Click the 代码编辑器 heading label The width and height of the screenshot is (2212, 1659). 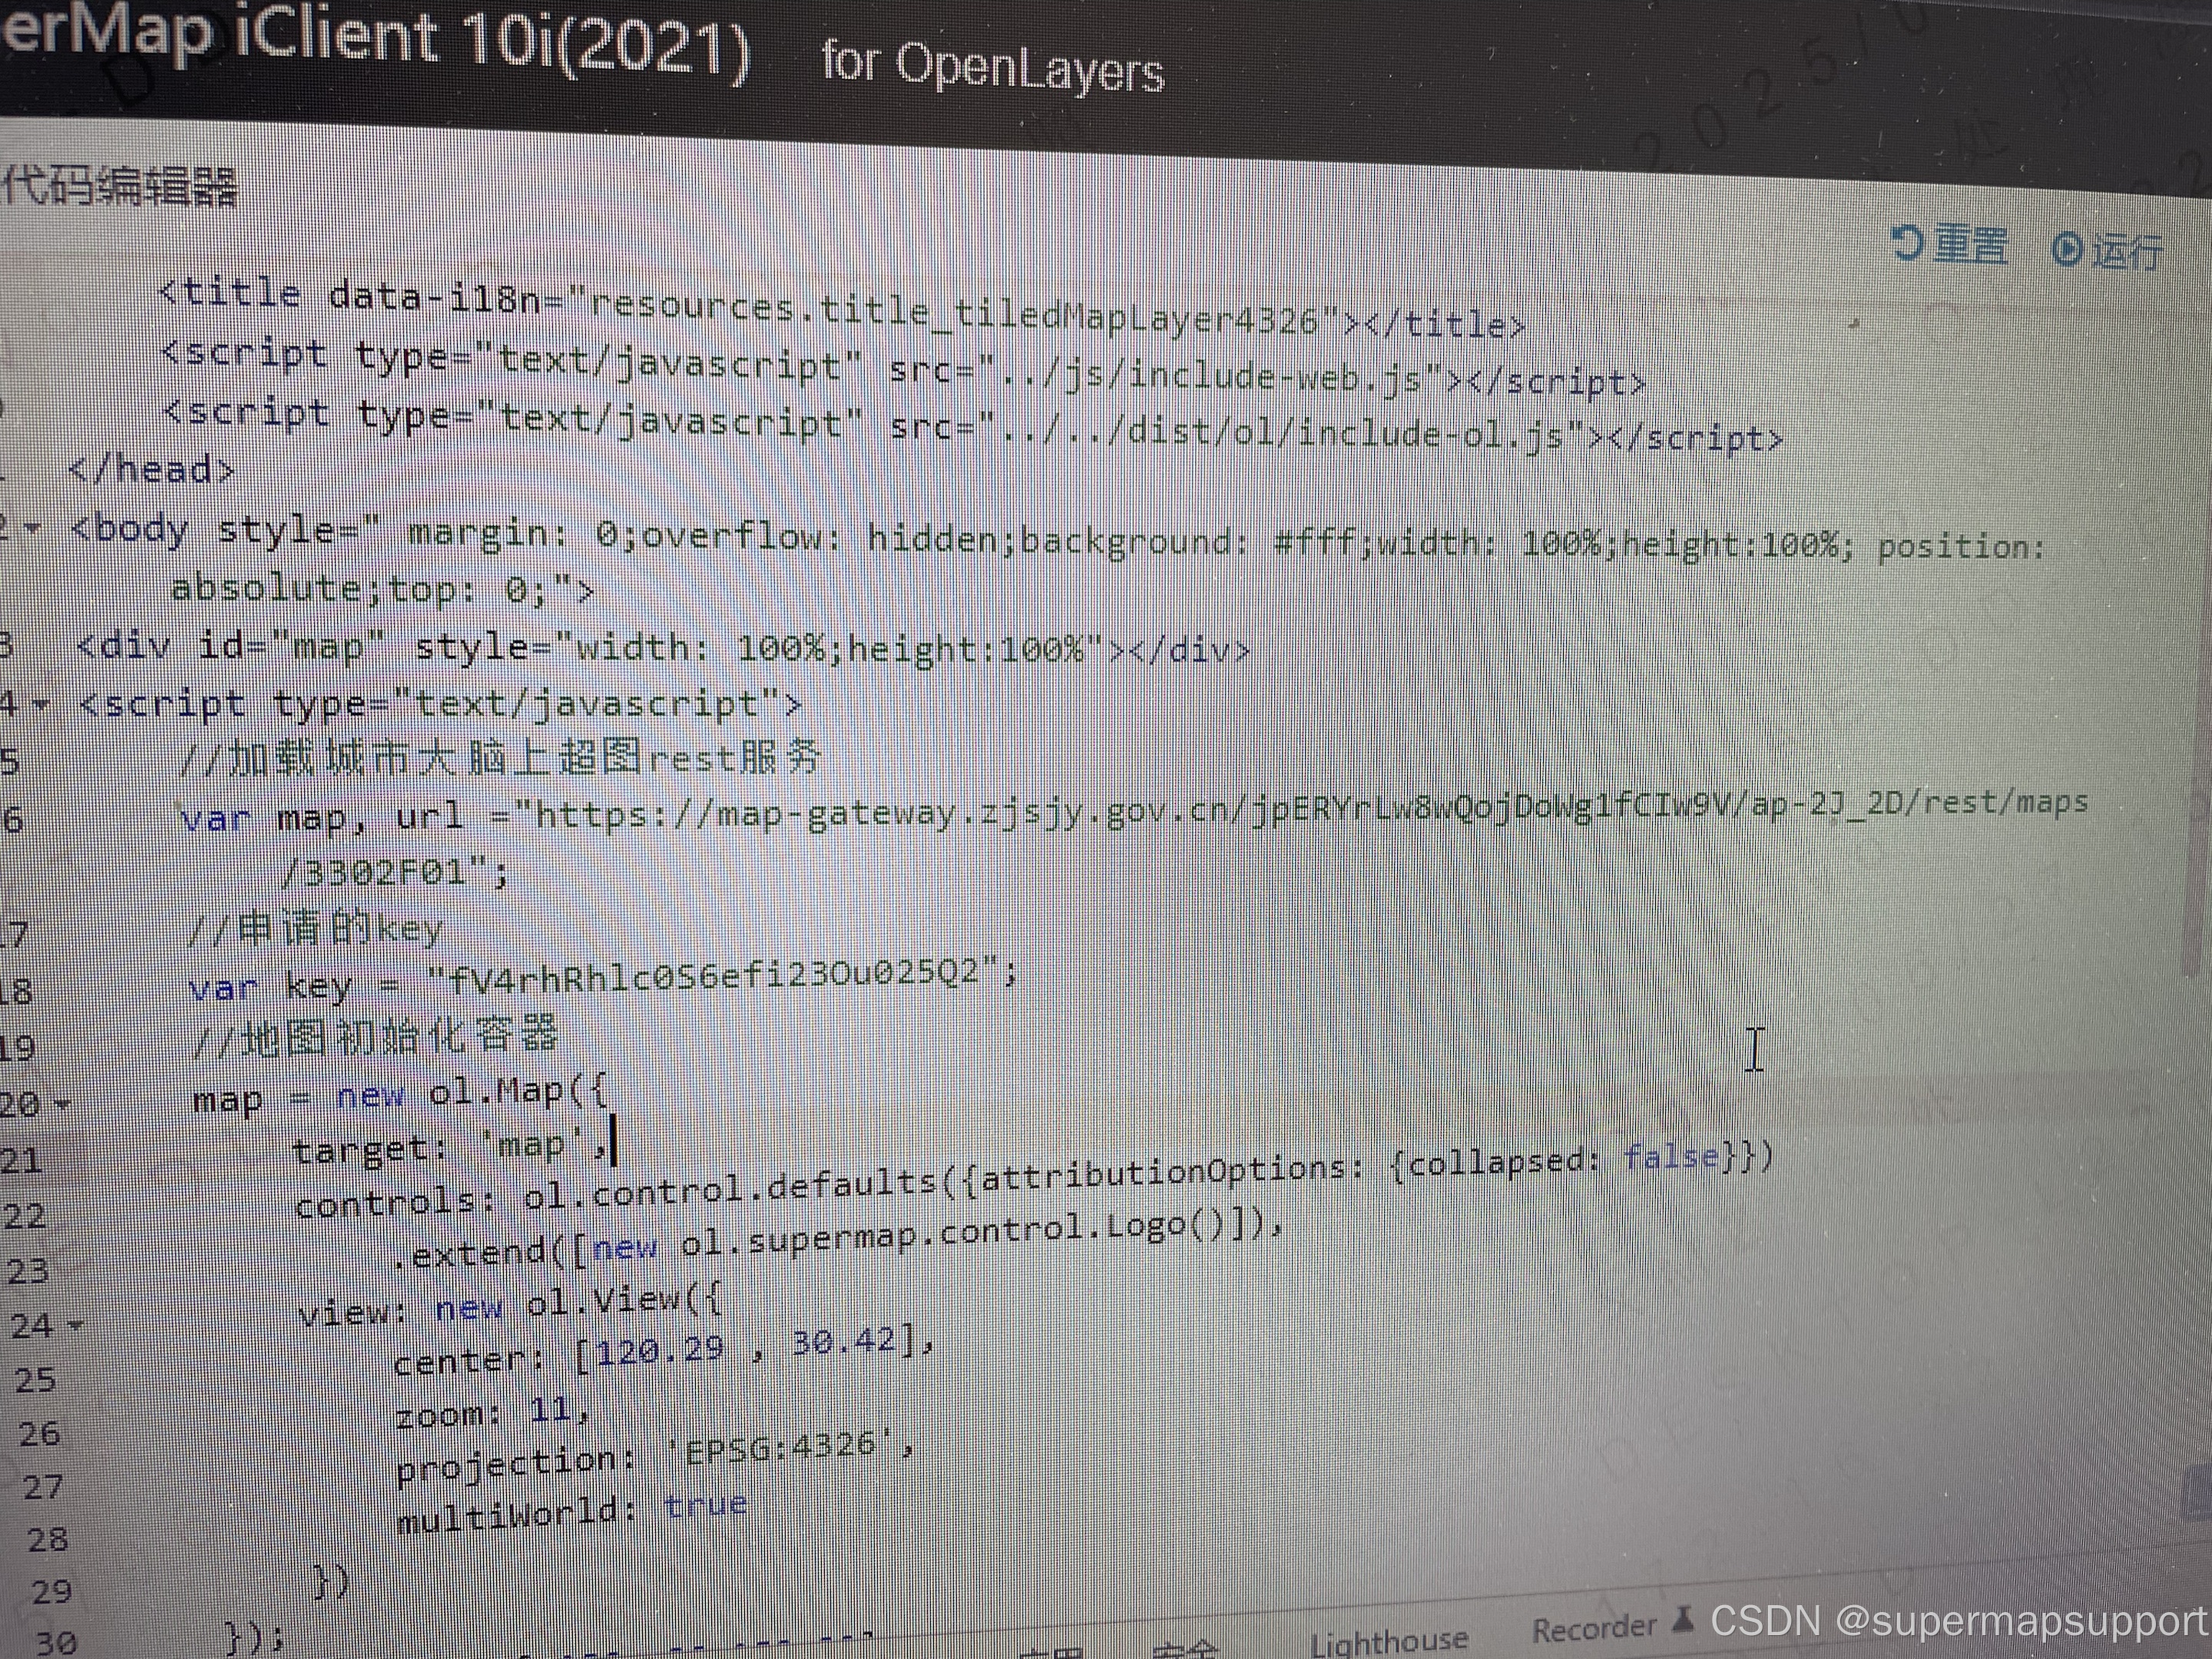[x=120, y=190]
